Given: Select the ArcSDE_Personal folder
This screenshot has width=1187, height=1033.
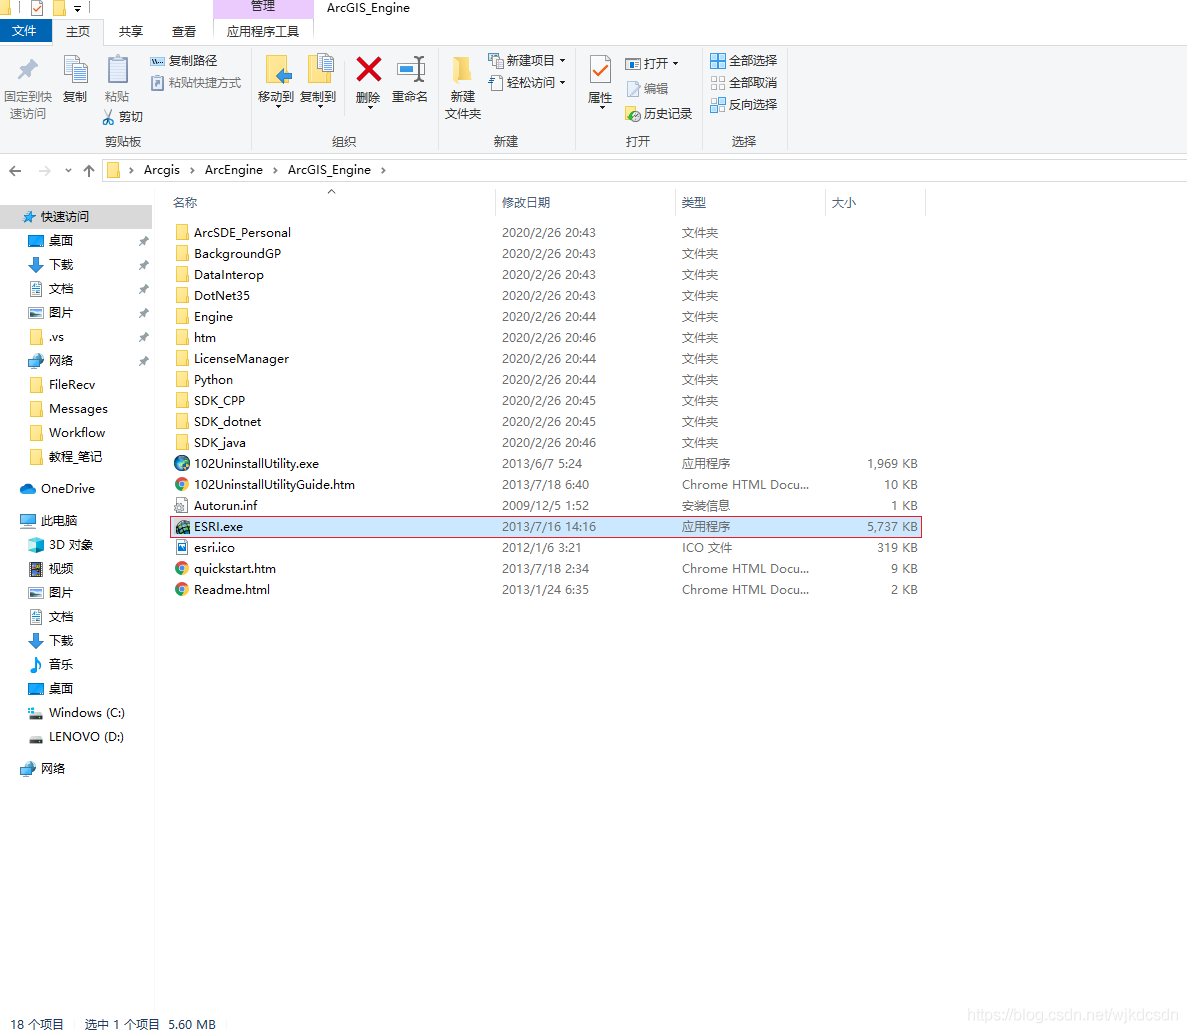Looking at the screenshot, I should [x=242, y=233].
